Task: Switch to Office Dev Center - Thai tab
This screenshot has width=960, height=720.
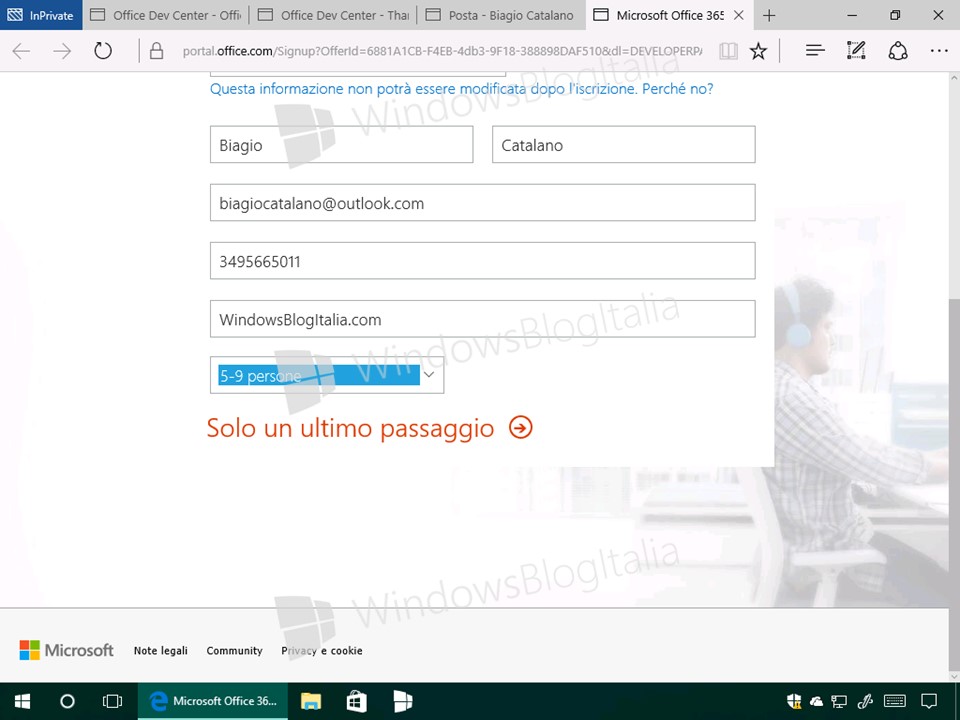Action: point(333,15)
